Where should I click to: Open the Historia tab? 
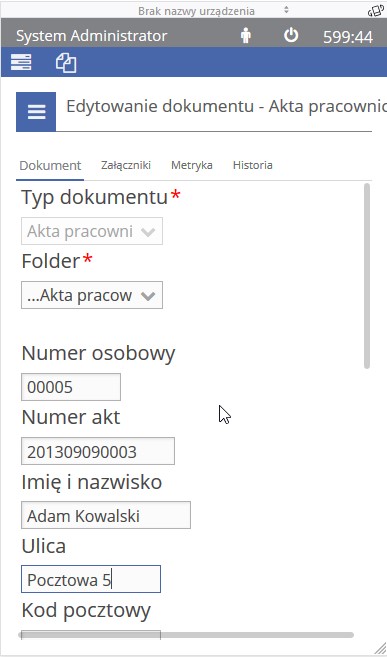pyautogui.click(x=253, y=165)
